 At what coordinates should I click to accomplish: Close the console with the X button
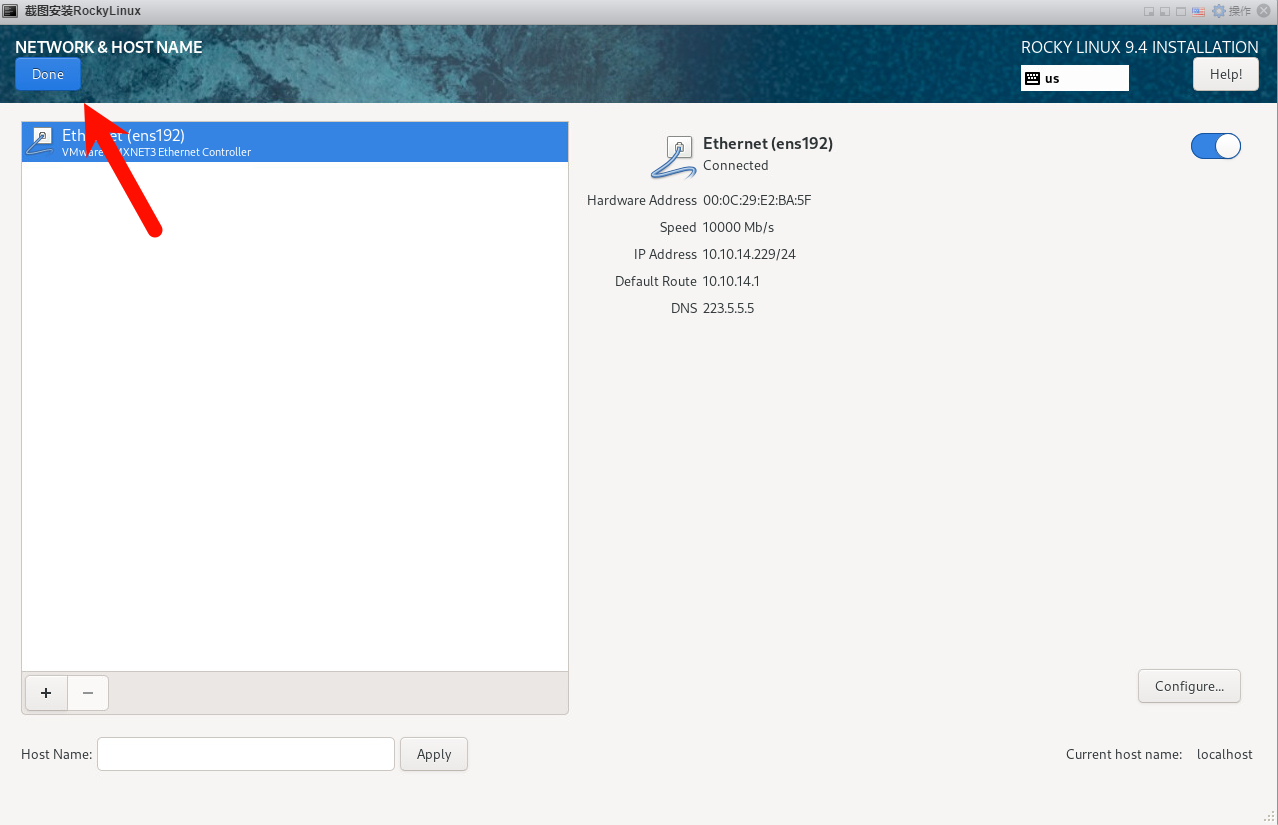1264,11
